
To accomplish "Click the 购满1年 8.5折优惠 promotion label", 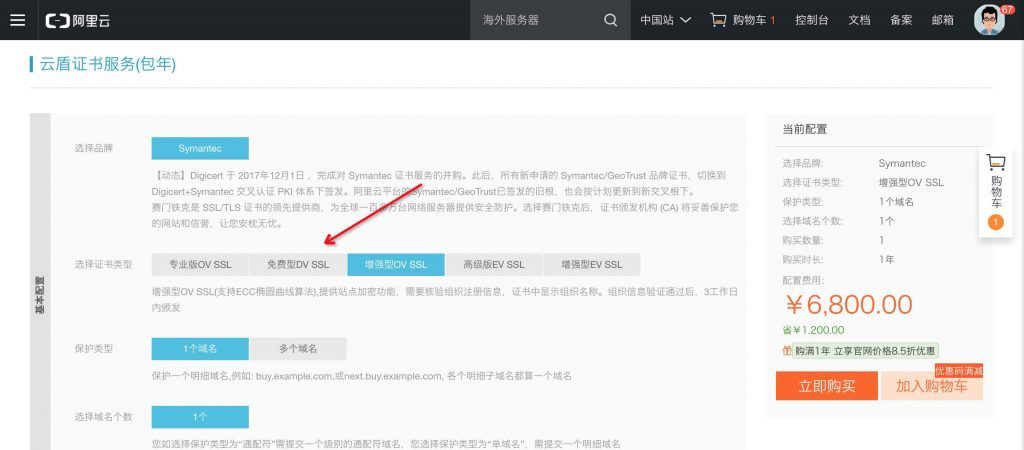I will click(x=866, y=351).
